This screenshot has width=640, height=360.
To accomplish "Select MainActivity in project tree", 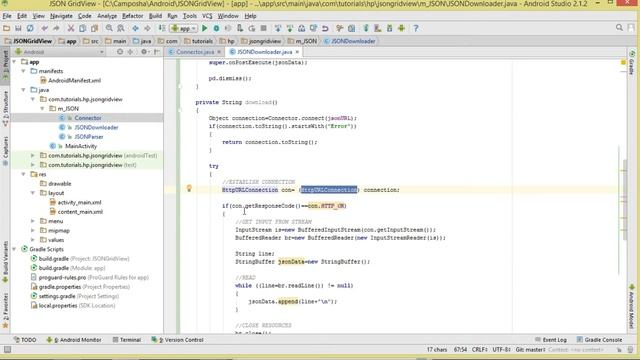I will pyautogui.click(x=81, y=146).
